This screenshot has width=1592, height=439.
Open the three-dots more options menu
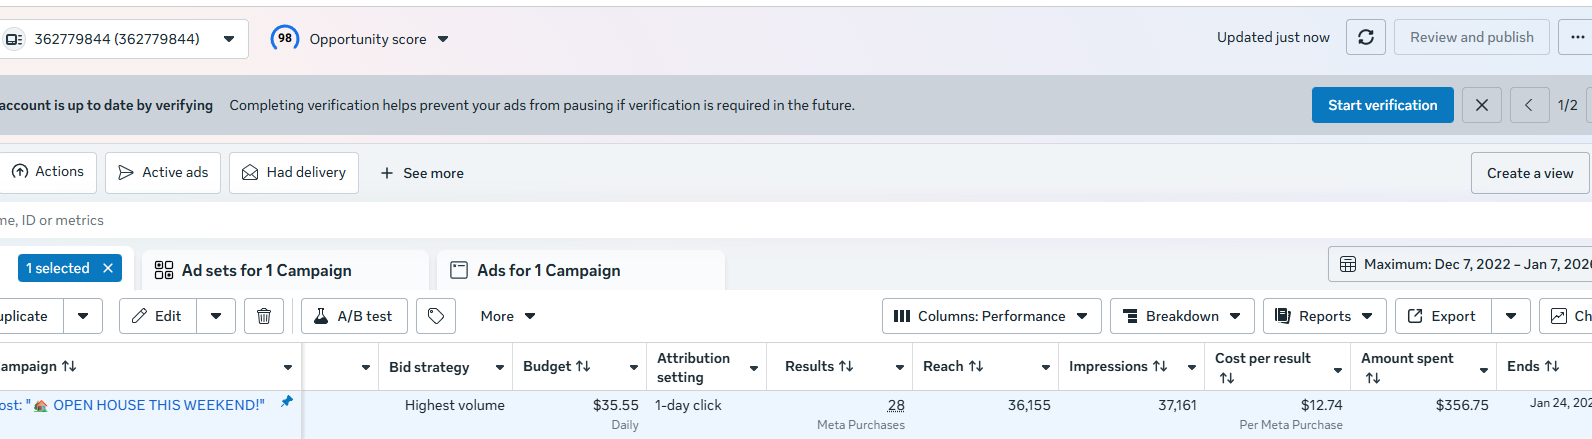coord(1577,38)
